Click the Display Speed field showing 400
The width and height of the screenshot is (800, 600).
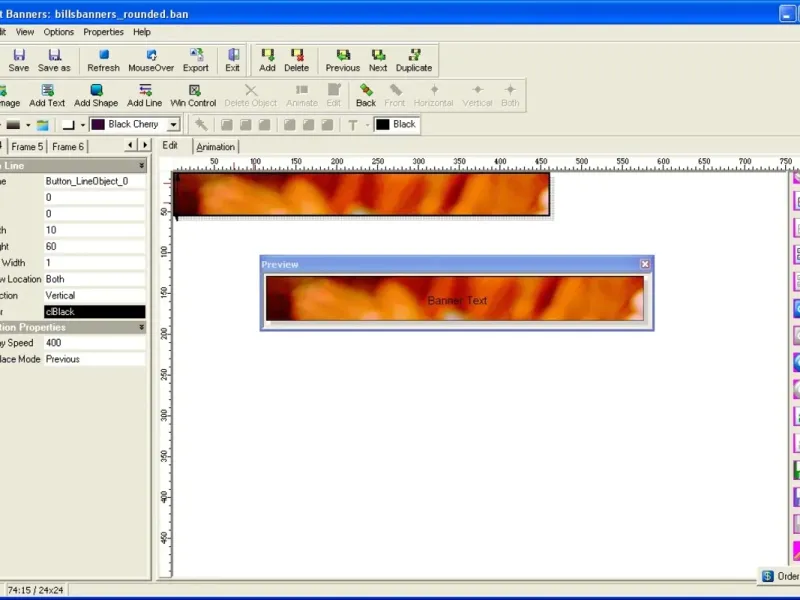tap(94, 343)
